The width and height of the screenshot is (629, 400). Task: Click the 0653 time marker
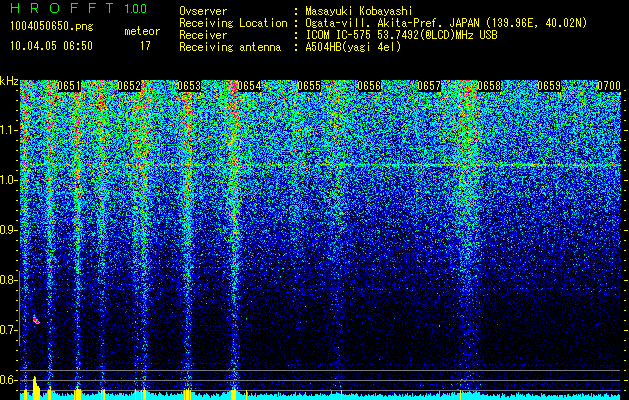(x=189, y=86)
